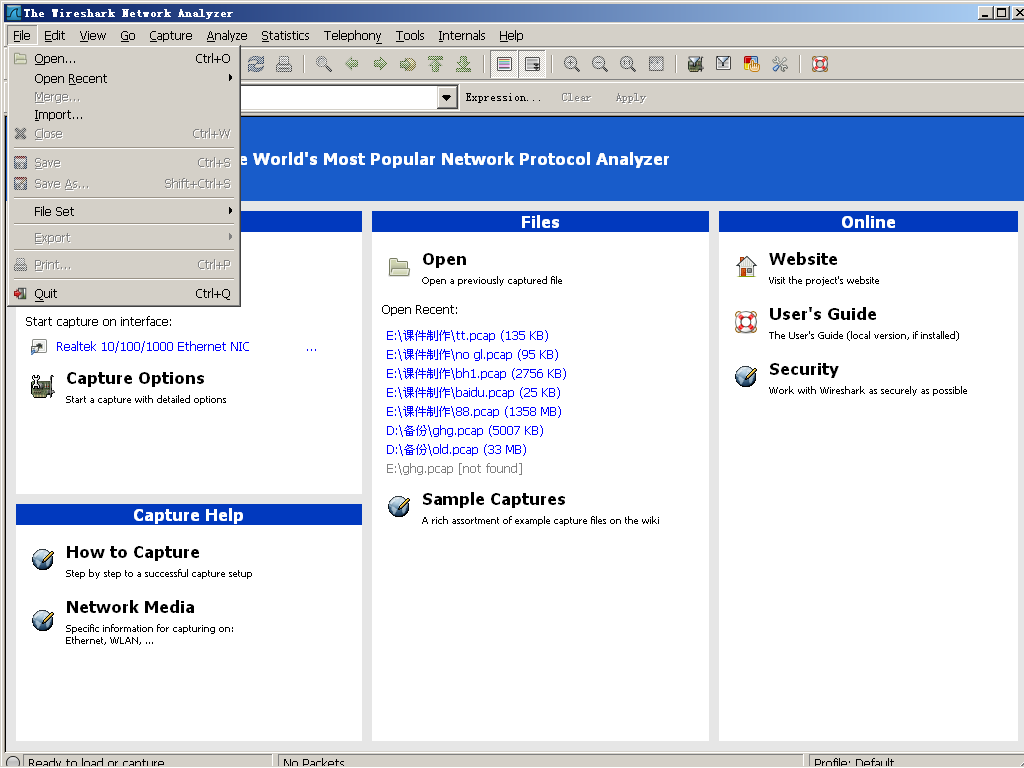The width and height of the screenshot is (1024, 768).
Task: Open Preferences via the wrench toolbar icon
Action: pyautogui.click(x=780, y=64)
